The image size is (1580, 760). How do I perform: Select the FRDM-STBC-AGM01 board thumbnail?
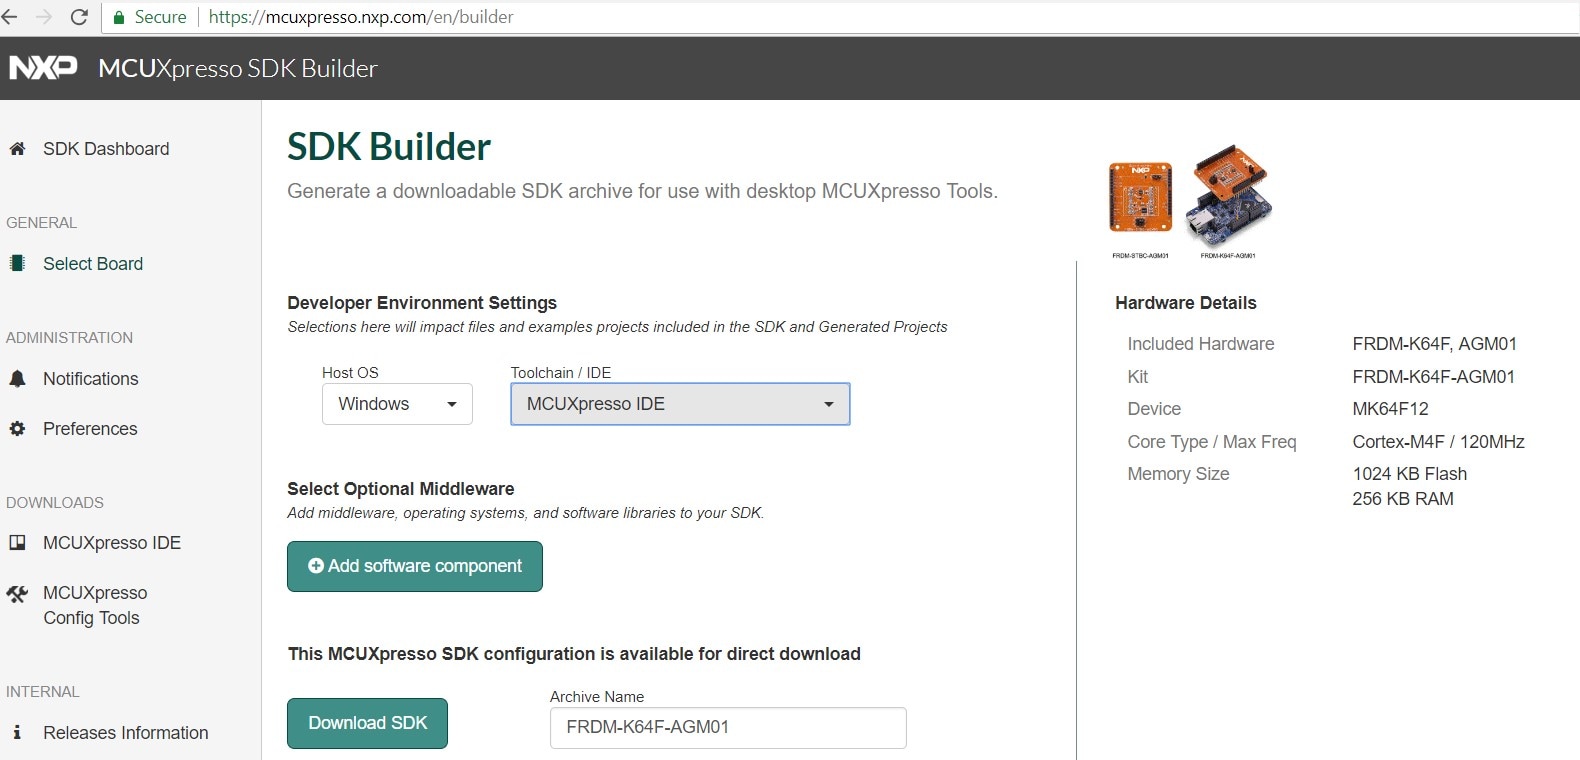pos(1140,198)
